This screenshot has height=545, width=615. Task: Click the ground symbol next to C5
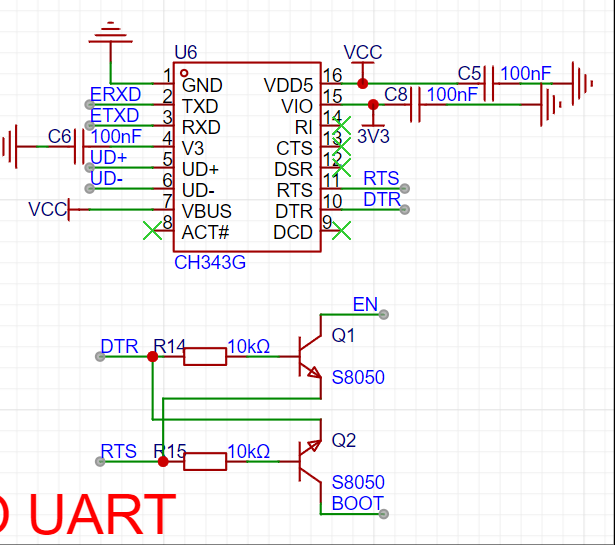[582, 84]
